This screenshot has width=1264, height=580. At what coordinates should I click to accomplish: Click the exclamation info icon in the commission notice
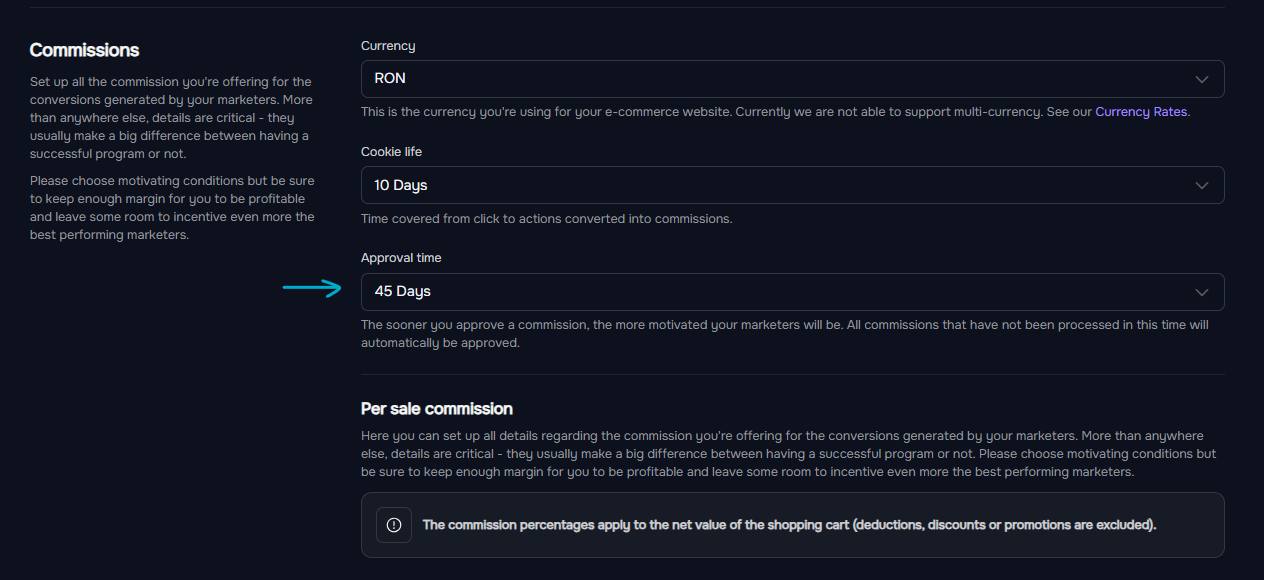394,525
